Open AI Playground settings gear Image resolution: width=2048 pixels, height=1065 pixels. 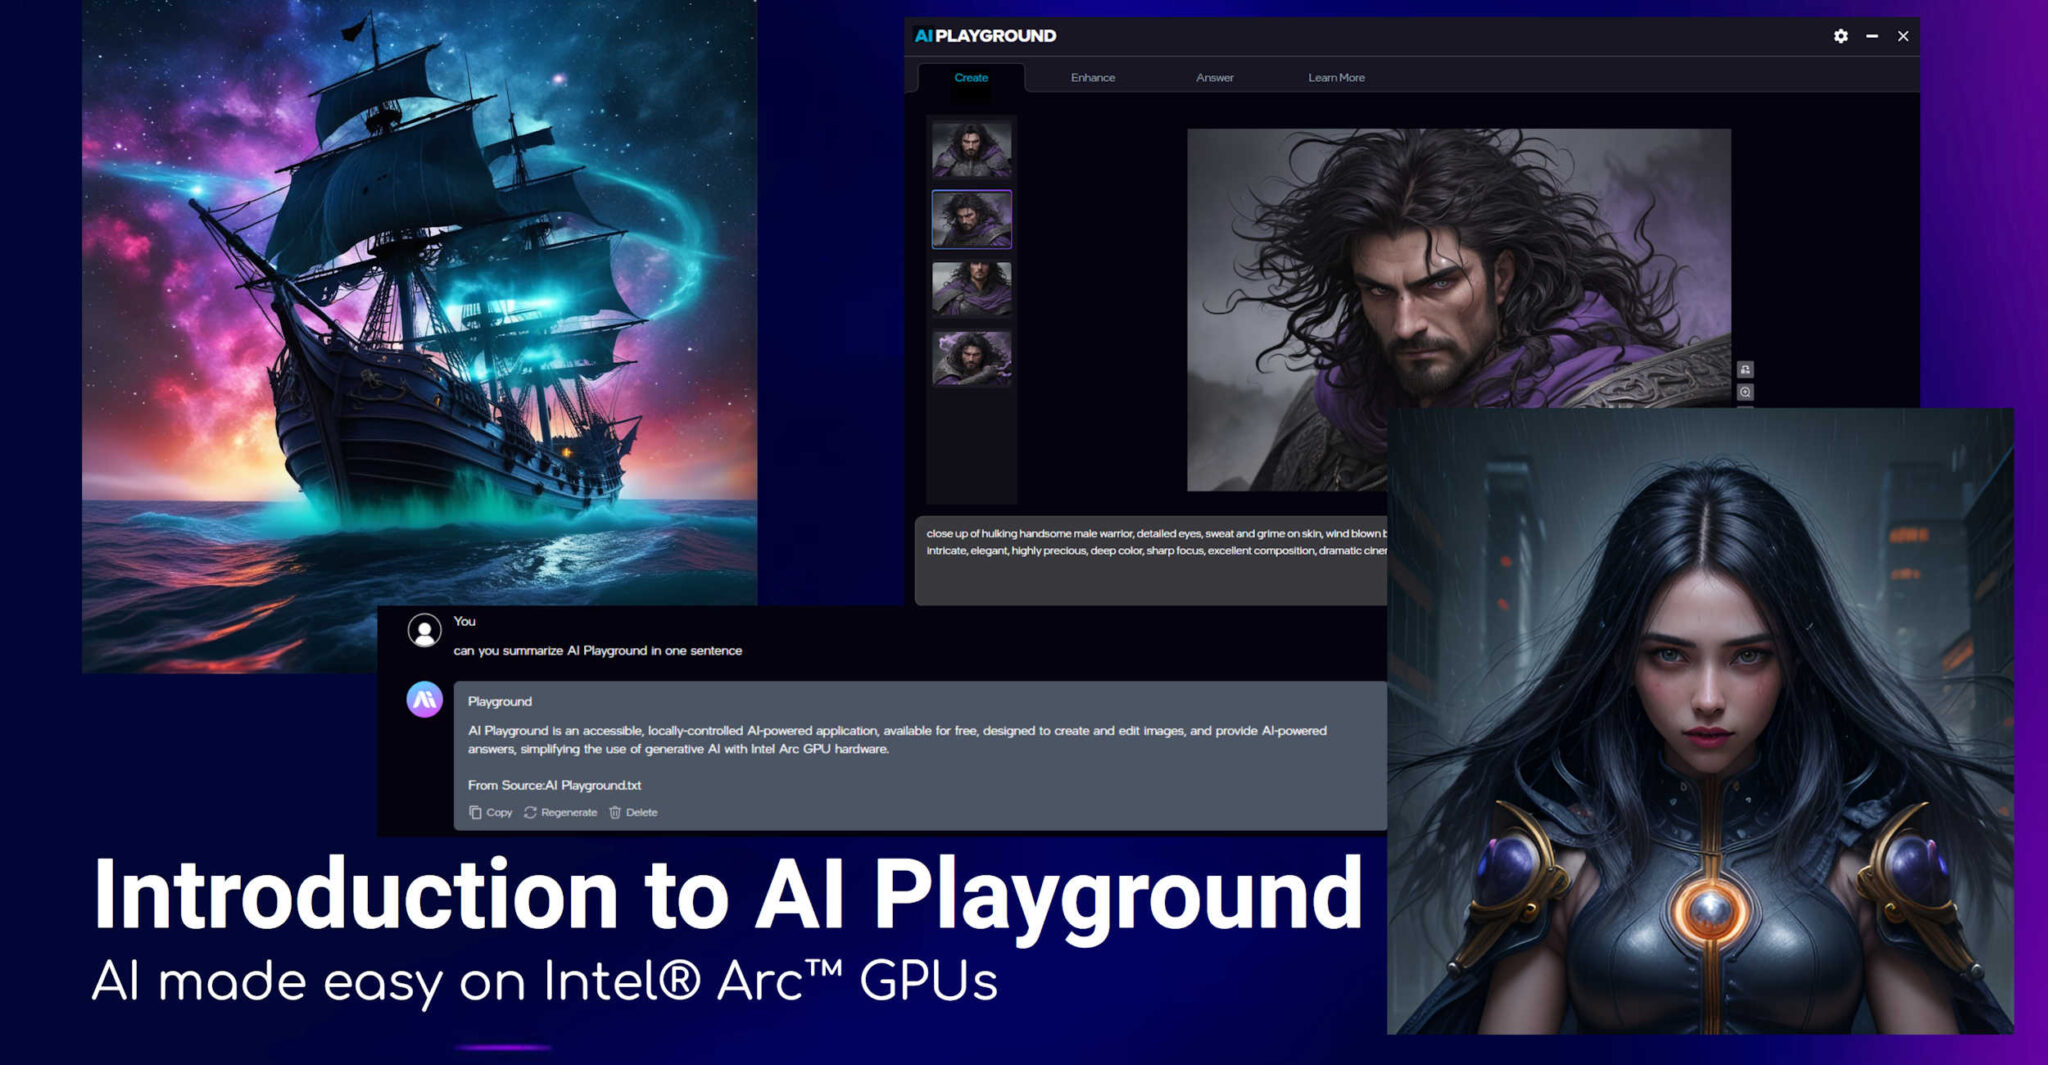[x=1840, y=36]
